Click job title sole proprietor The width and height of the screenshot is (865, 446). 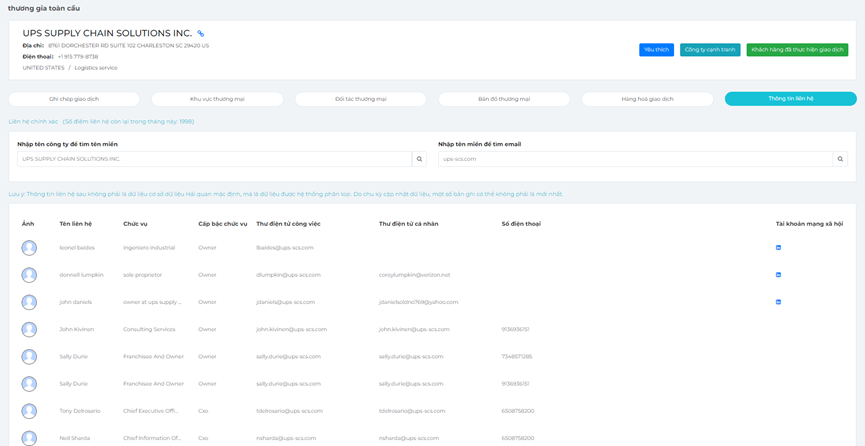tap(141, 275)
